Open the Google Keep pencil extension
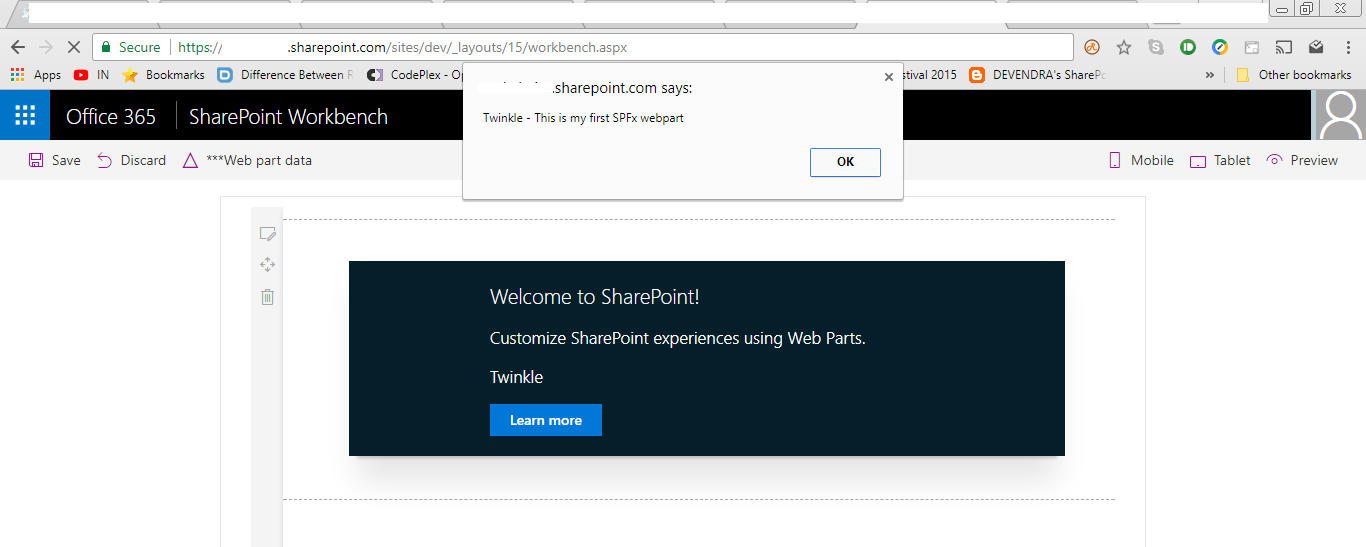Viewport: 1366px width, 547px height. coord(1220,47)
